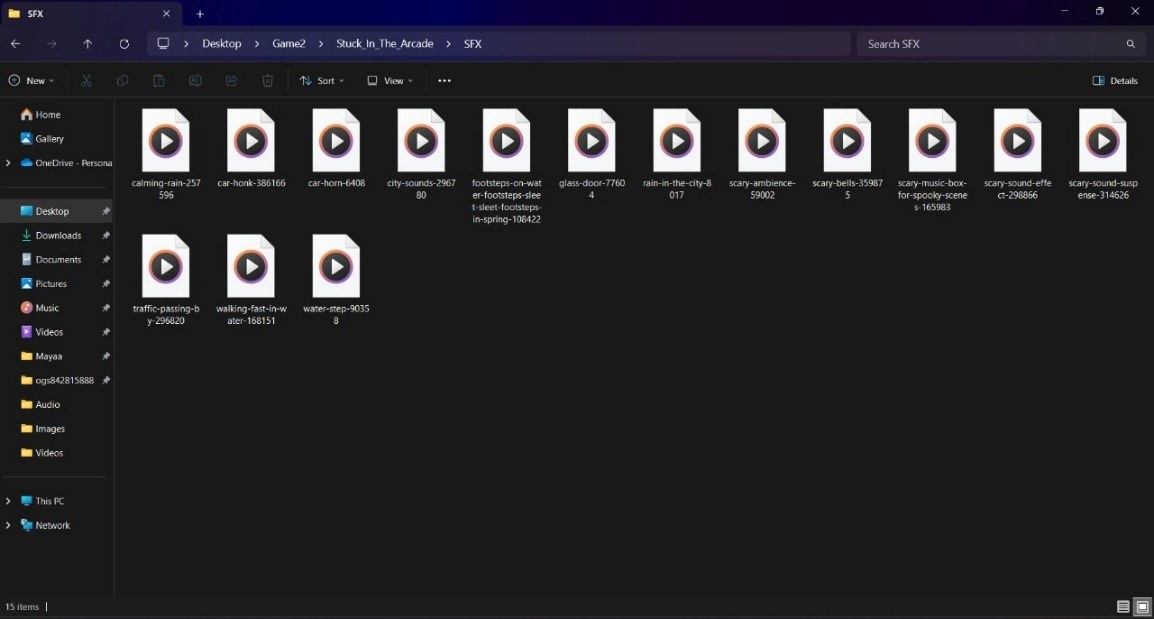The width and height of the screenshot is (1154, 619).
Task: Click the Delete trash icon in toolbar
Action: click(x=268, y=81)
